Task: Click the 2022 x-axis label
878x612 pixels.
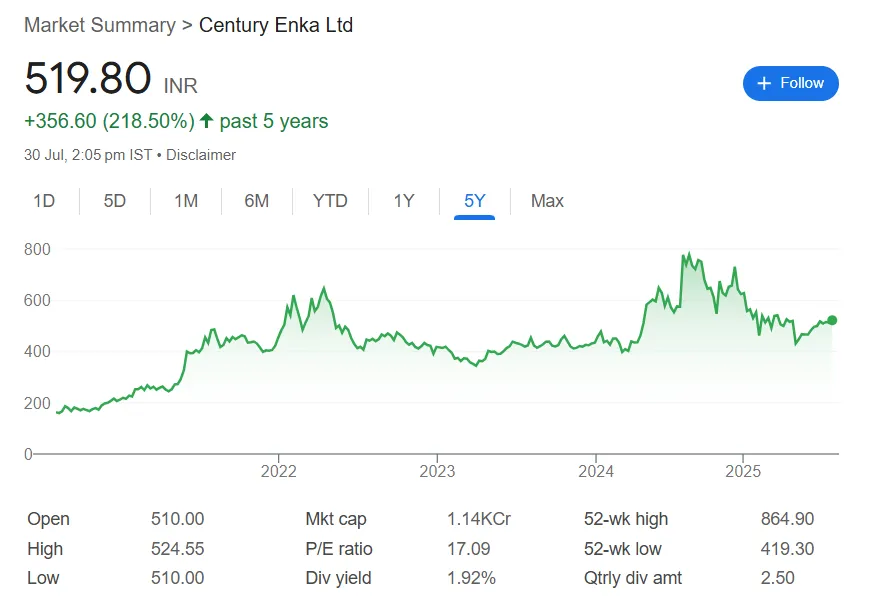Action: [278, 471]
